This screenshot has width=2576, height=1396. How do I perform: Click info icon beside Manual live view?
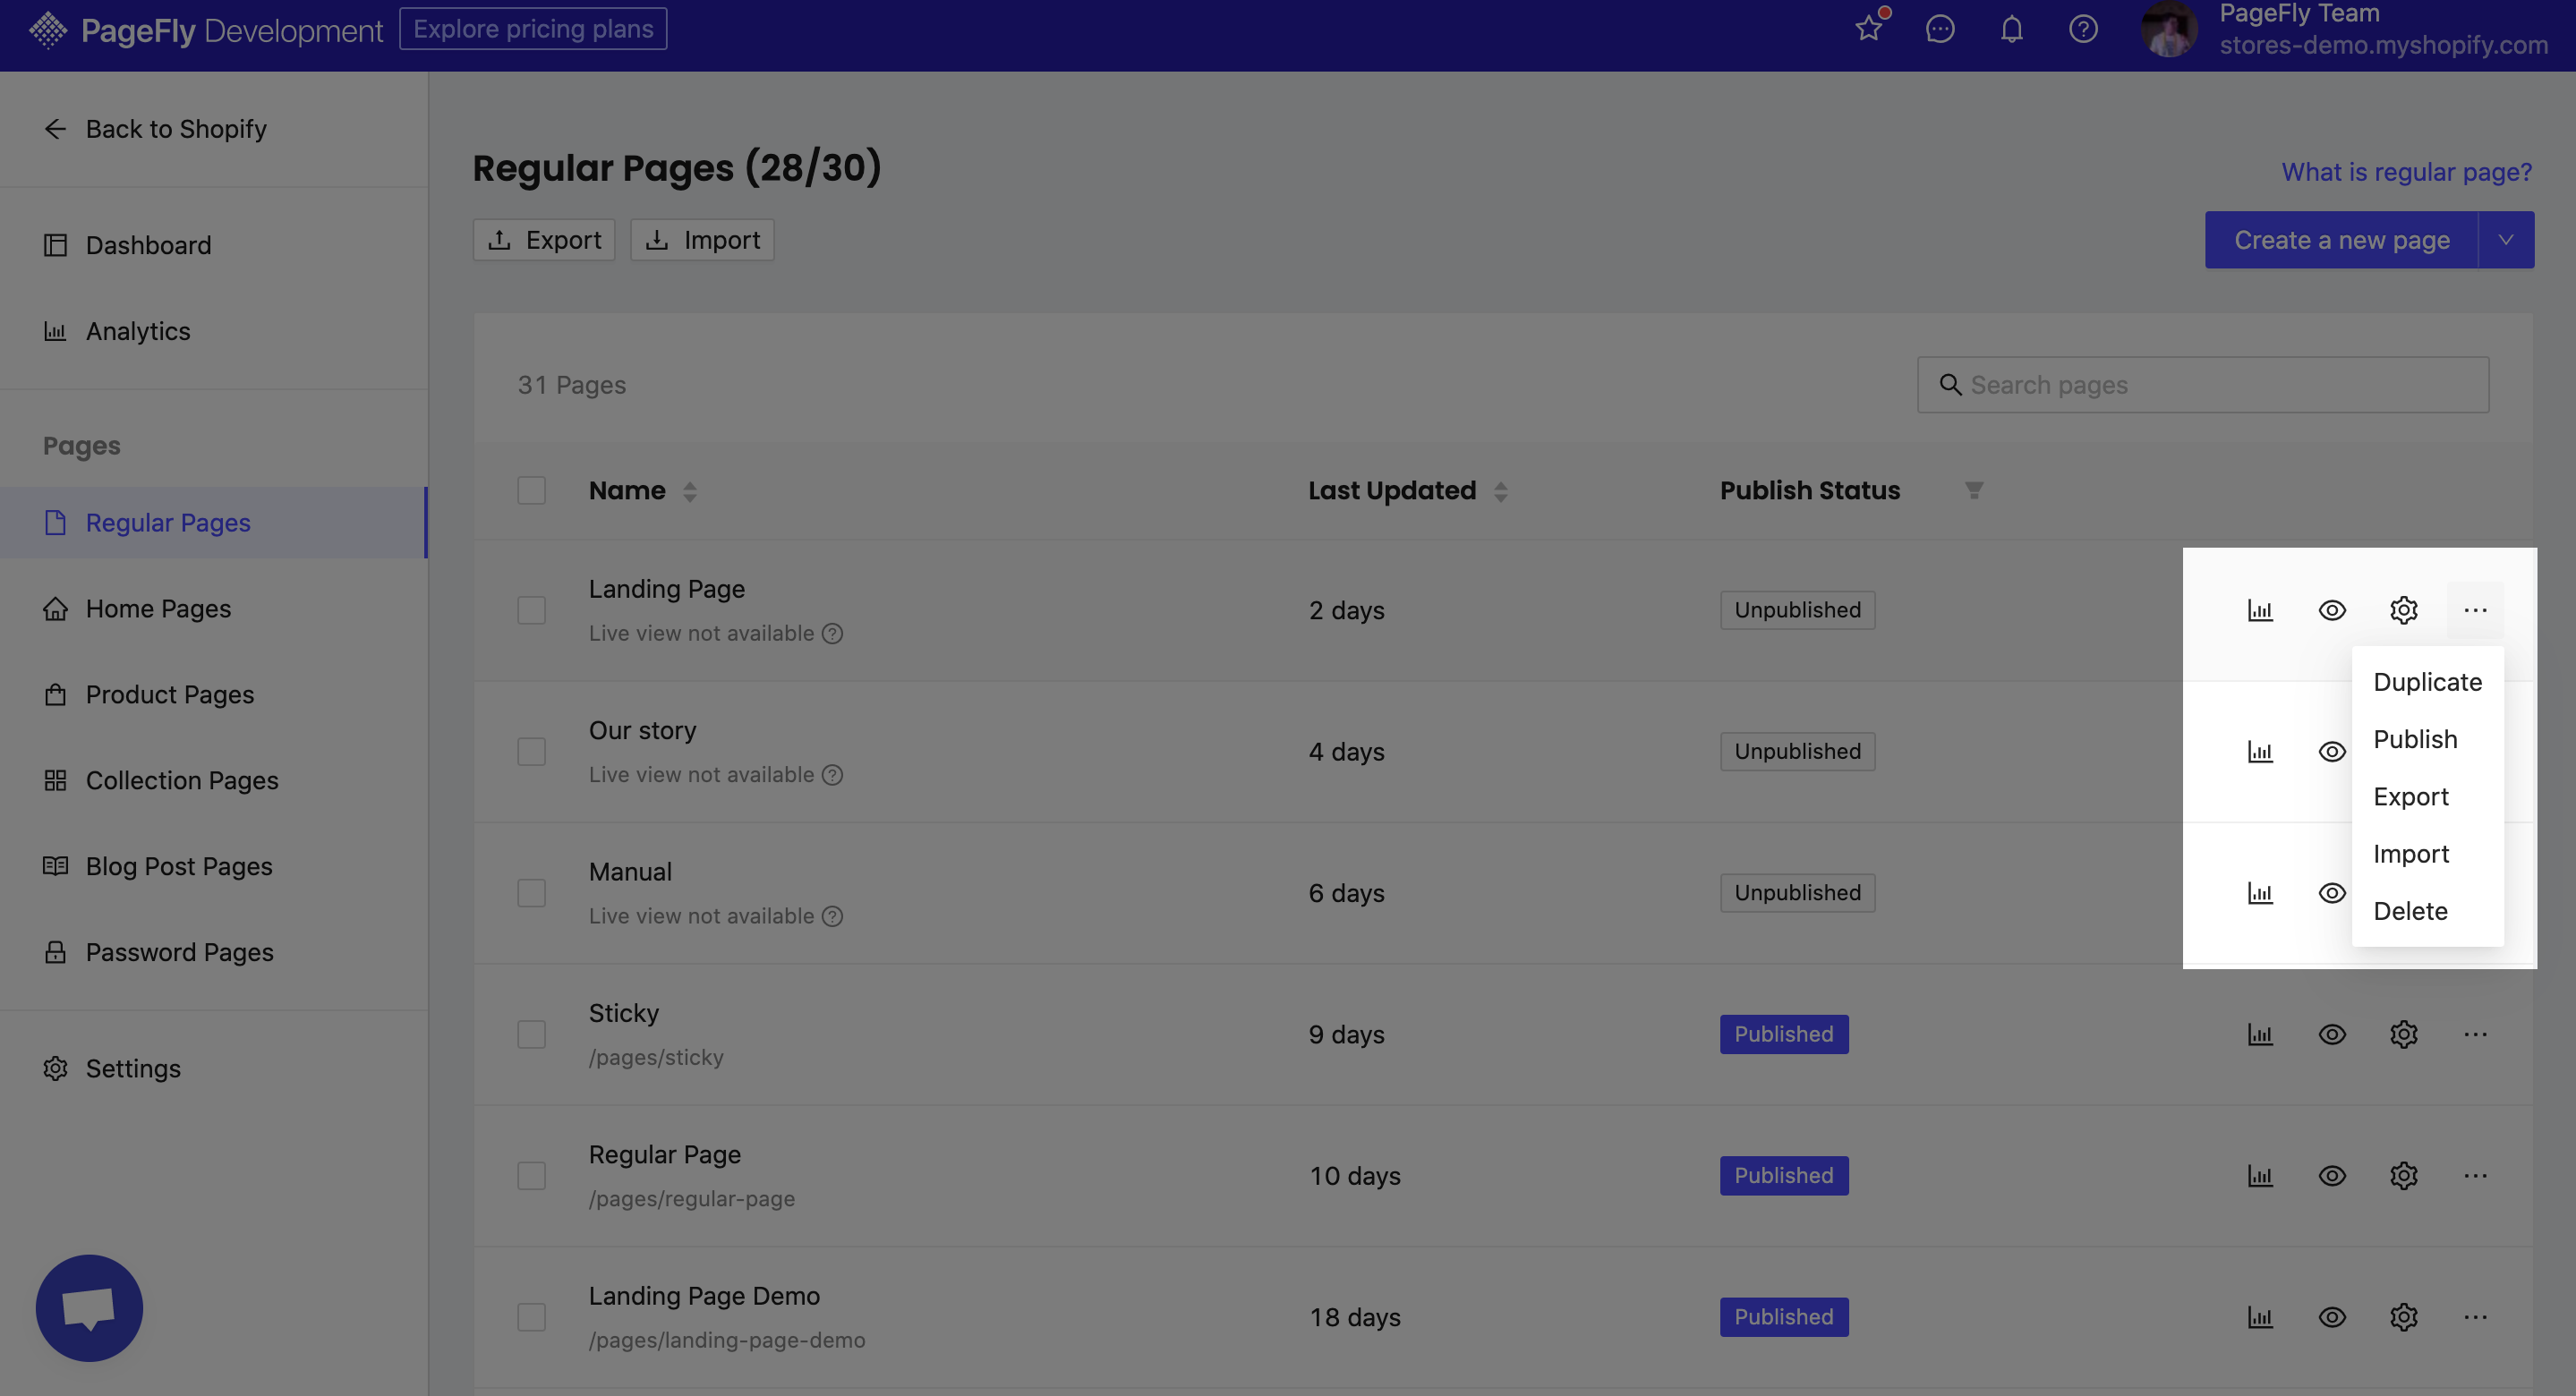click(x=832, y=917)
